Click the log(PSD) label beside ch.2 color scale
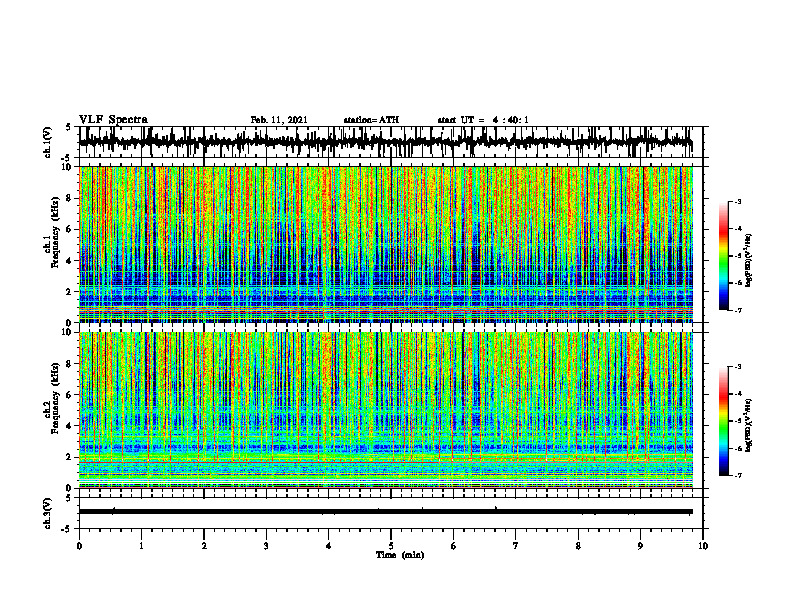Screen dimensions: 792x612 point(750,425)
